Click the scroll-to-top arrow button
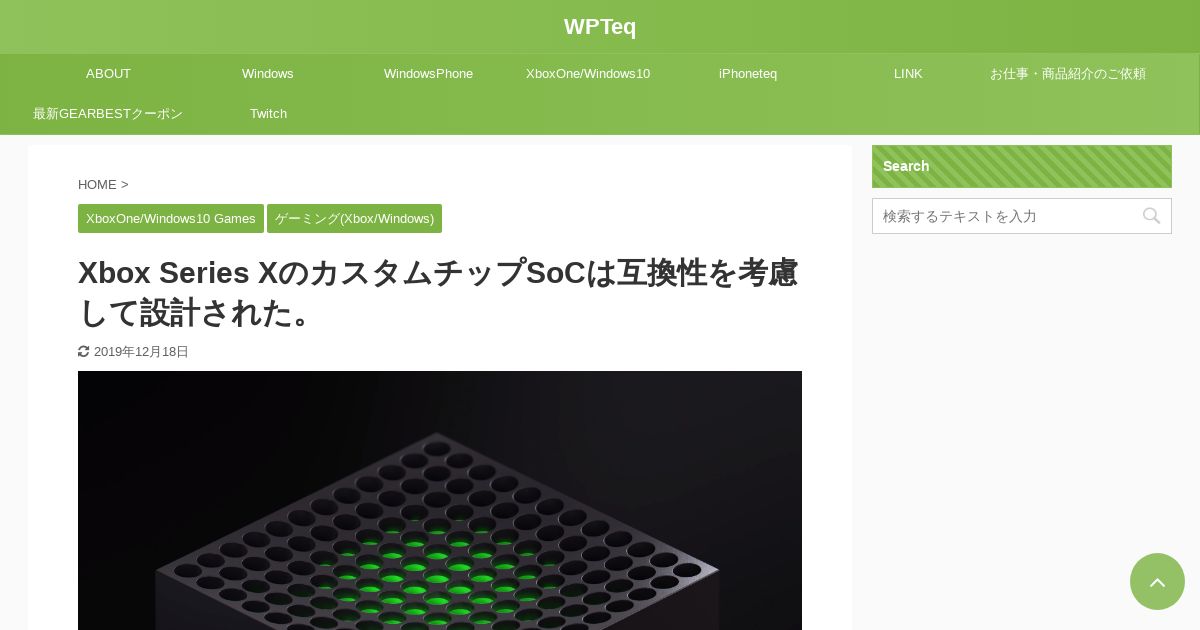This screenshot has height=630, width=1200. [1157, 581]
